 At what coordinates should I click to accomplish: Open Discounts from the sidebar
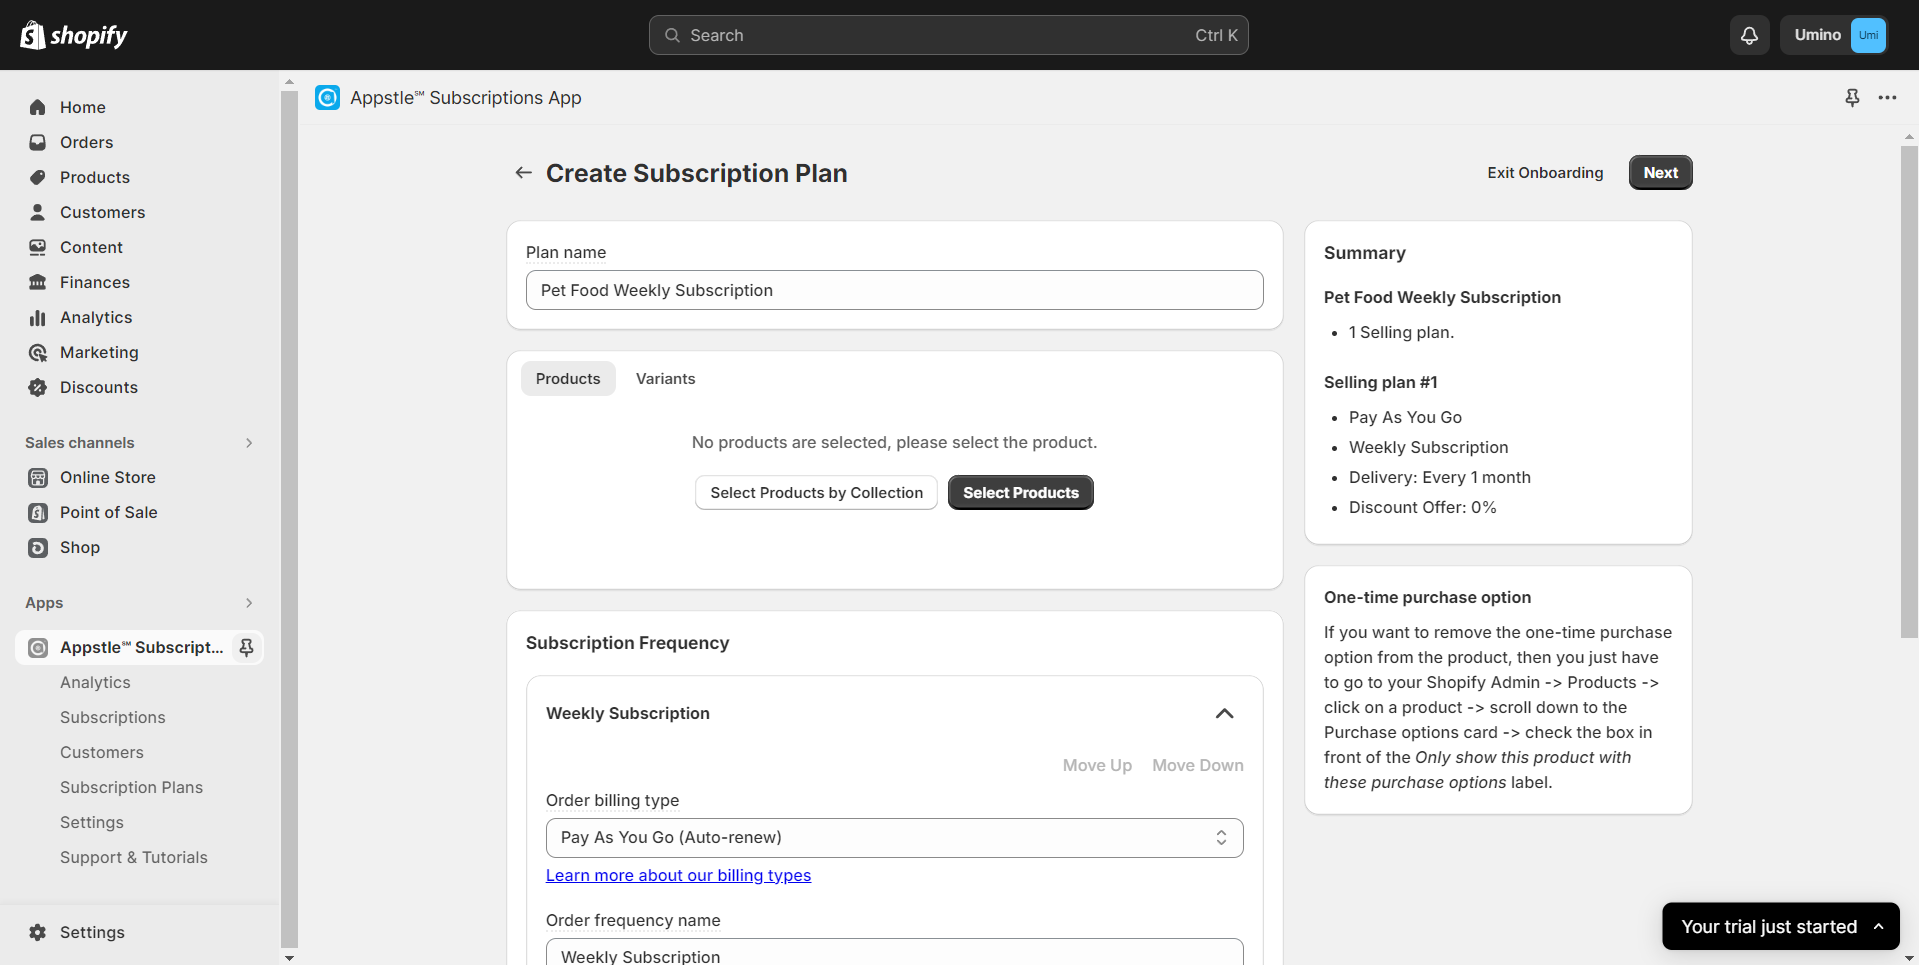coord(98,387)
